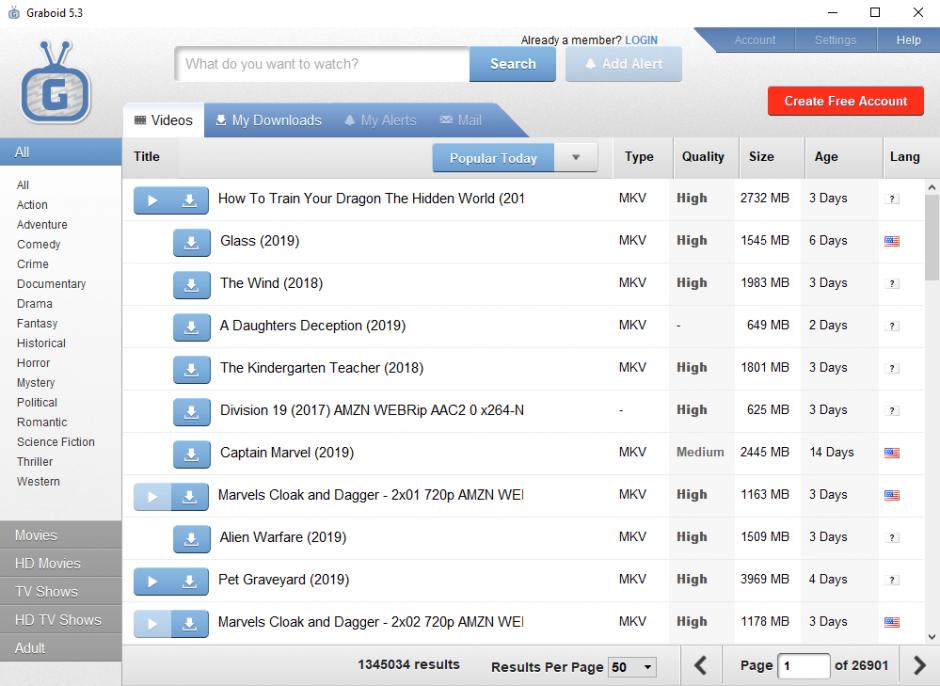Image resolution: width=940 pixels, height=686 pixels.
Task: Open the Help menu
Action: (x=908, y=40)
